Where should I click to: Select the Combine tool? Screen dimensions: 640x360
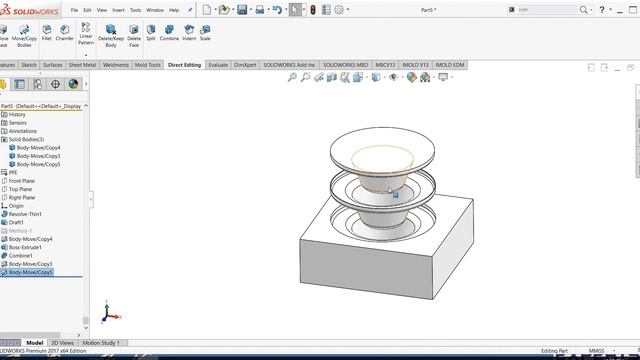[169, 33]
